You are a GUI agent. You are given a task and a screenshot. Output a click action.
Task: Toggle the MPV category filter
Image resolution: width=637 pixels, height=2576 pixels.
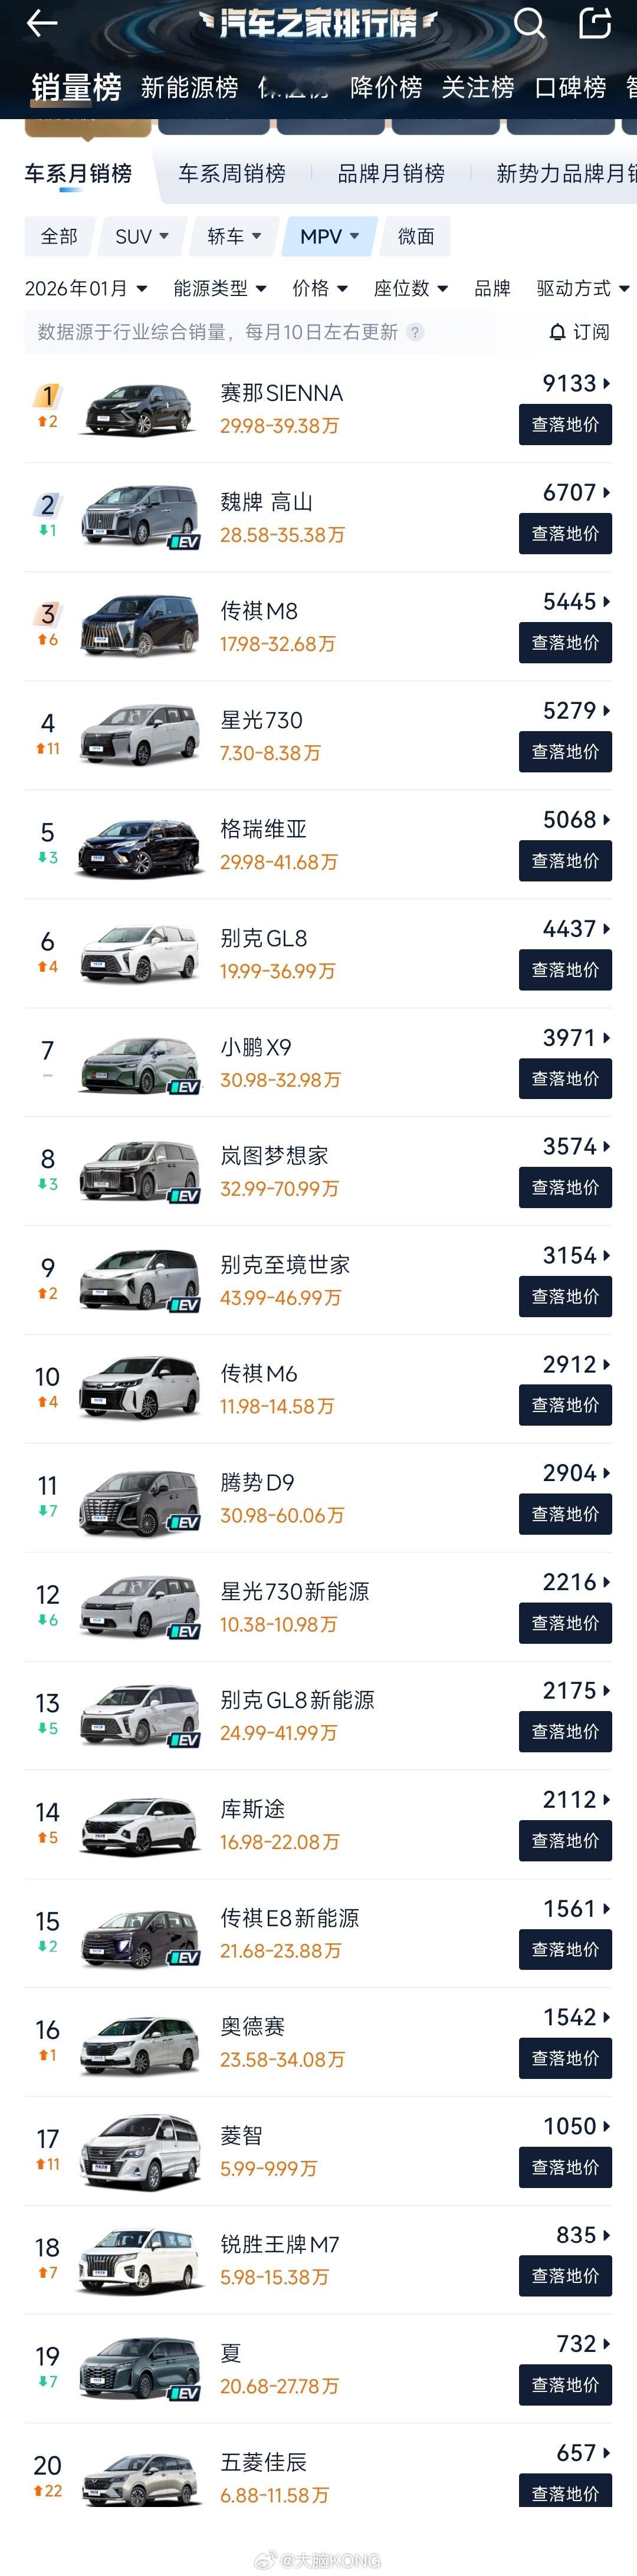(329, 237)
